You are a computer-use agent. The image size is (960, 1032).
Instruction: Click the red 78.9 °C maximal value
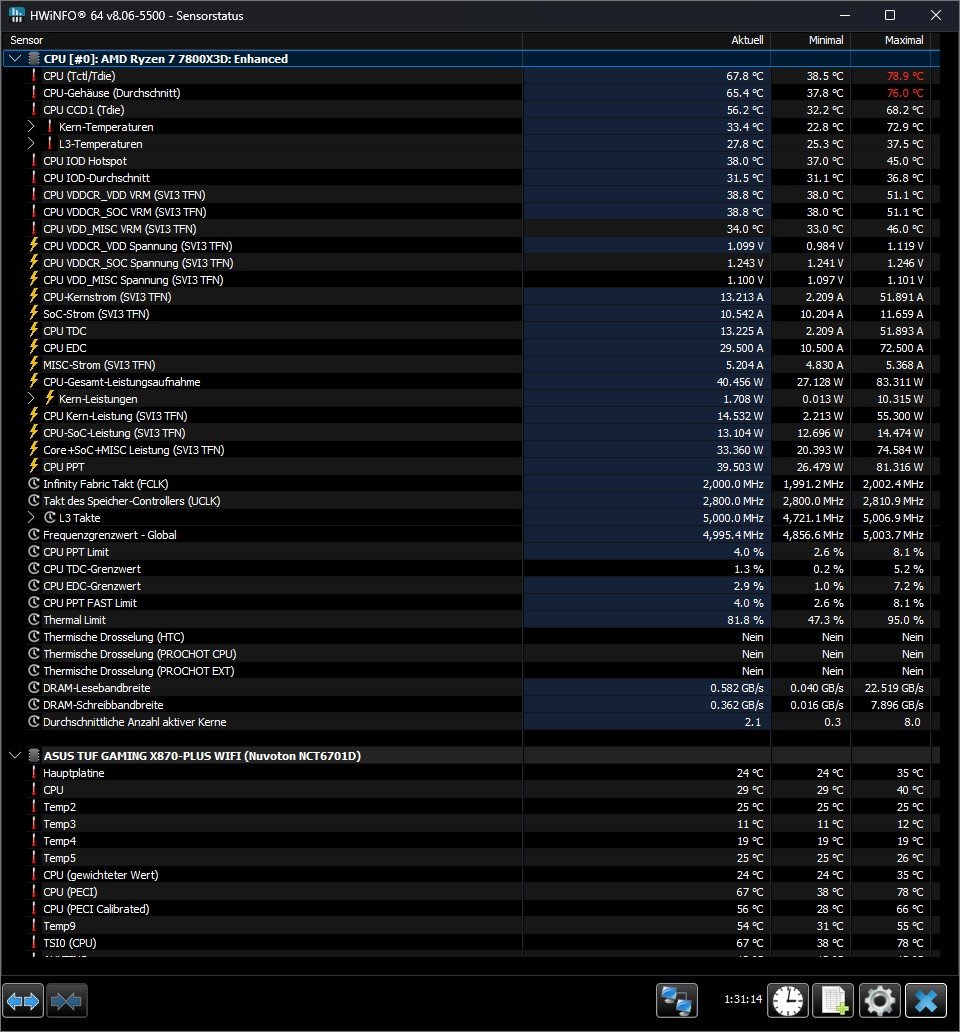(x=905, y=76)
